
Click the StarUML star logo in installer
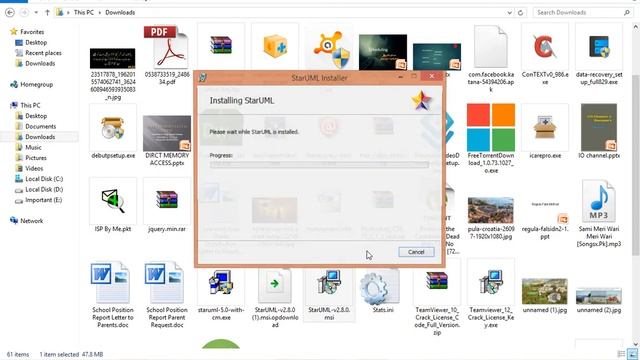[421, 100]
